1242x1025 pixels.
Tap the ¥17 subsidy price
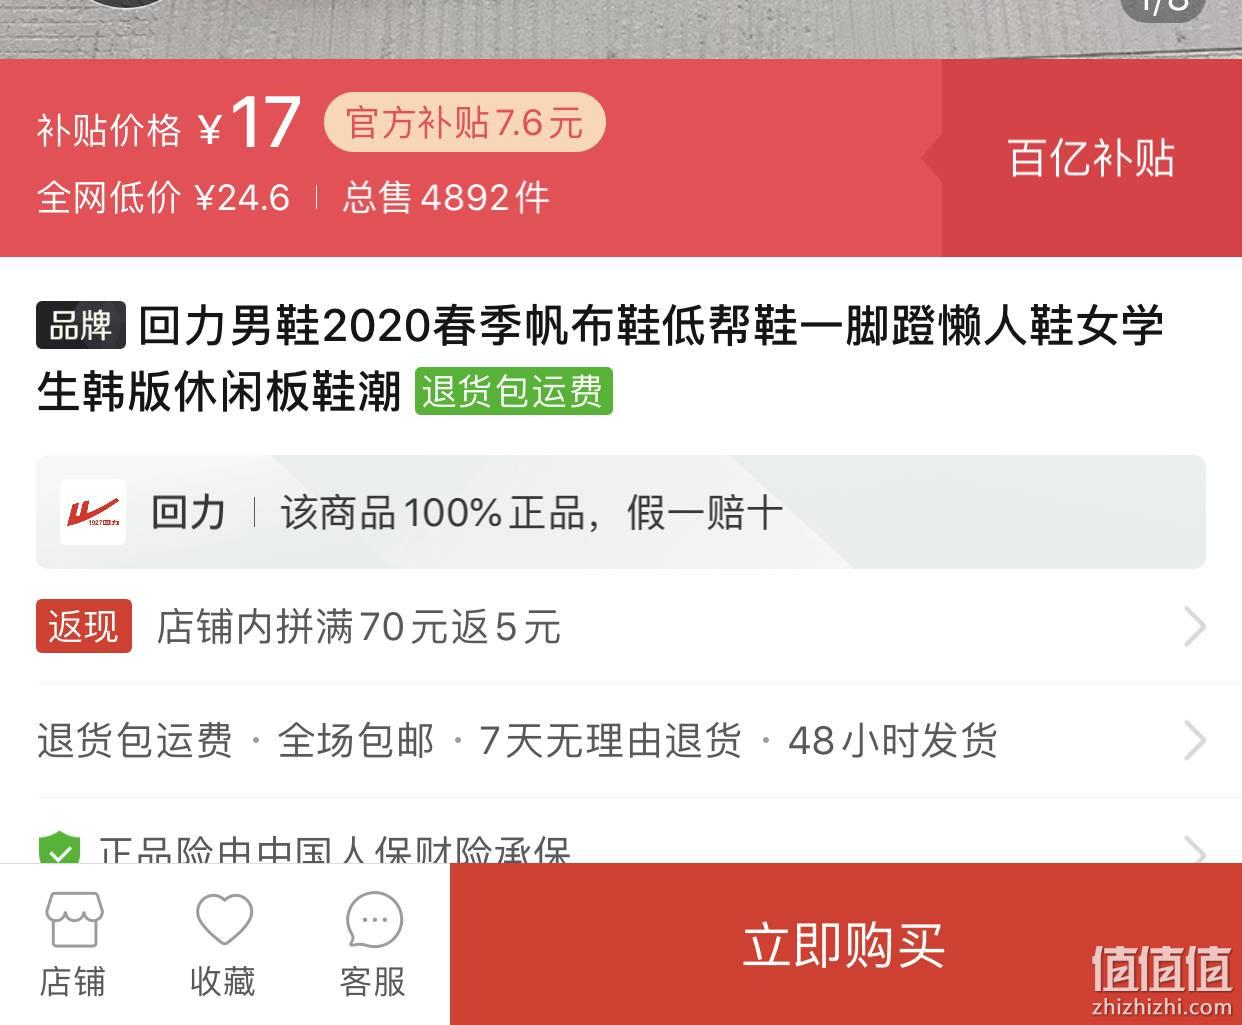coord(250,124)
